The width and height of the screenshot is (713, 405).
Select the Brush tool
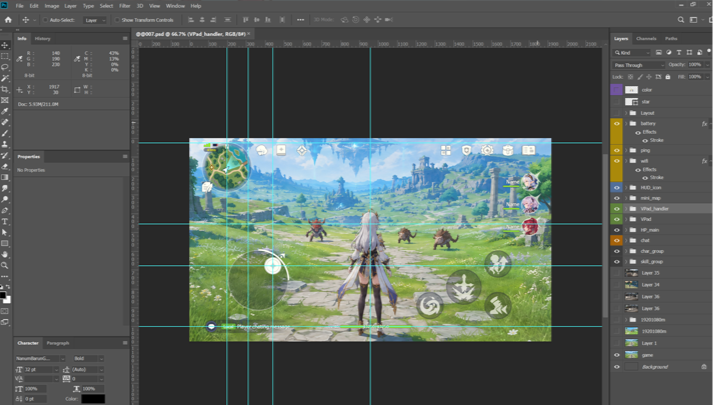click(x=5, y=133)
